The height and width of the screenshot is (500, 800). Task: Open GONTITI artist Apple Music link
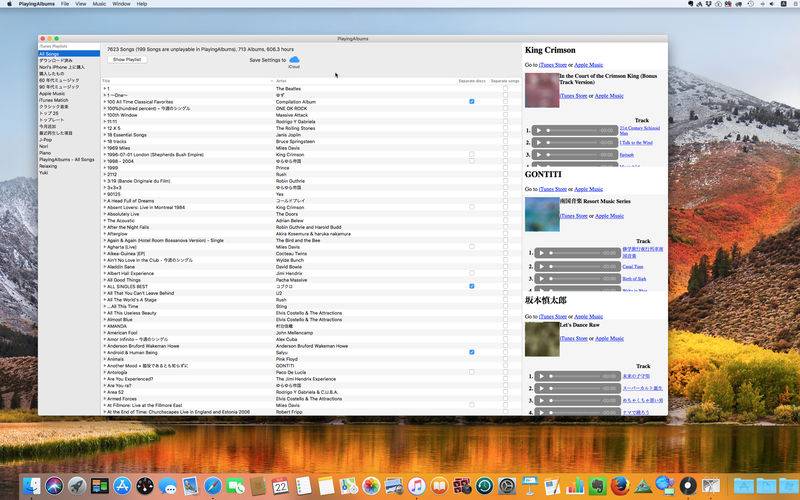pos(588,189)
